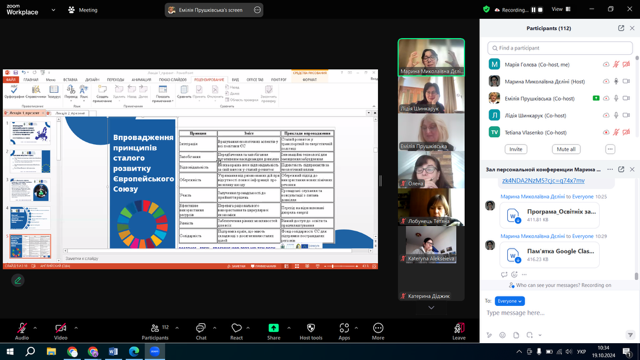The image size is (640, 360).
Task: Click the annotate pencil icon
Action: point(18,280)
